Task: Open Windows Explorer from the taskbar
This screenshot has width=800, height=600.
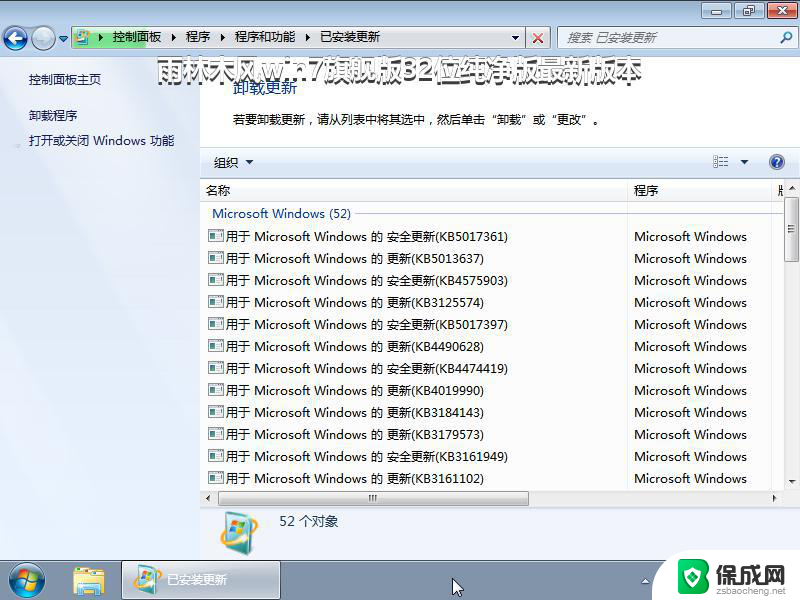Action: (x=88, y=581)
